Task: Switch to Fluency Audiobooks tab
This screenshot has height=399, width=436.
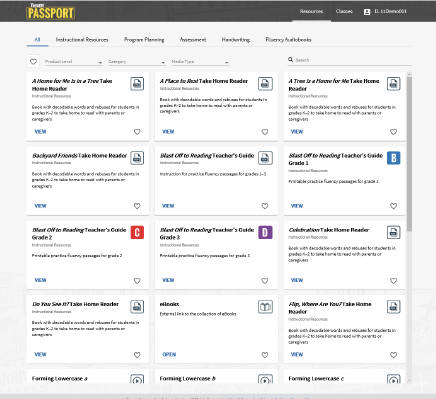Action: [x=288, y=40]
